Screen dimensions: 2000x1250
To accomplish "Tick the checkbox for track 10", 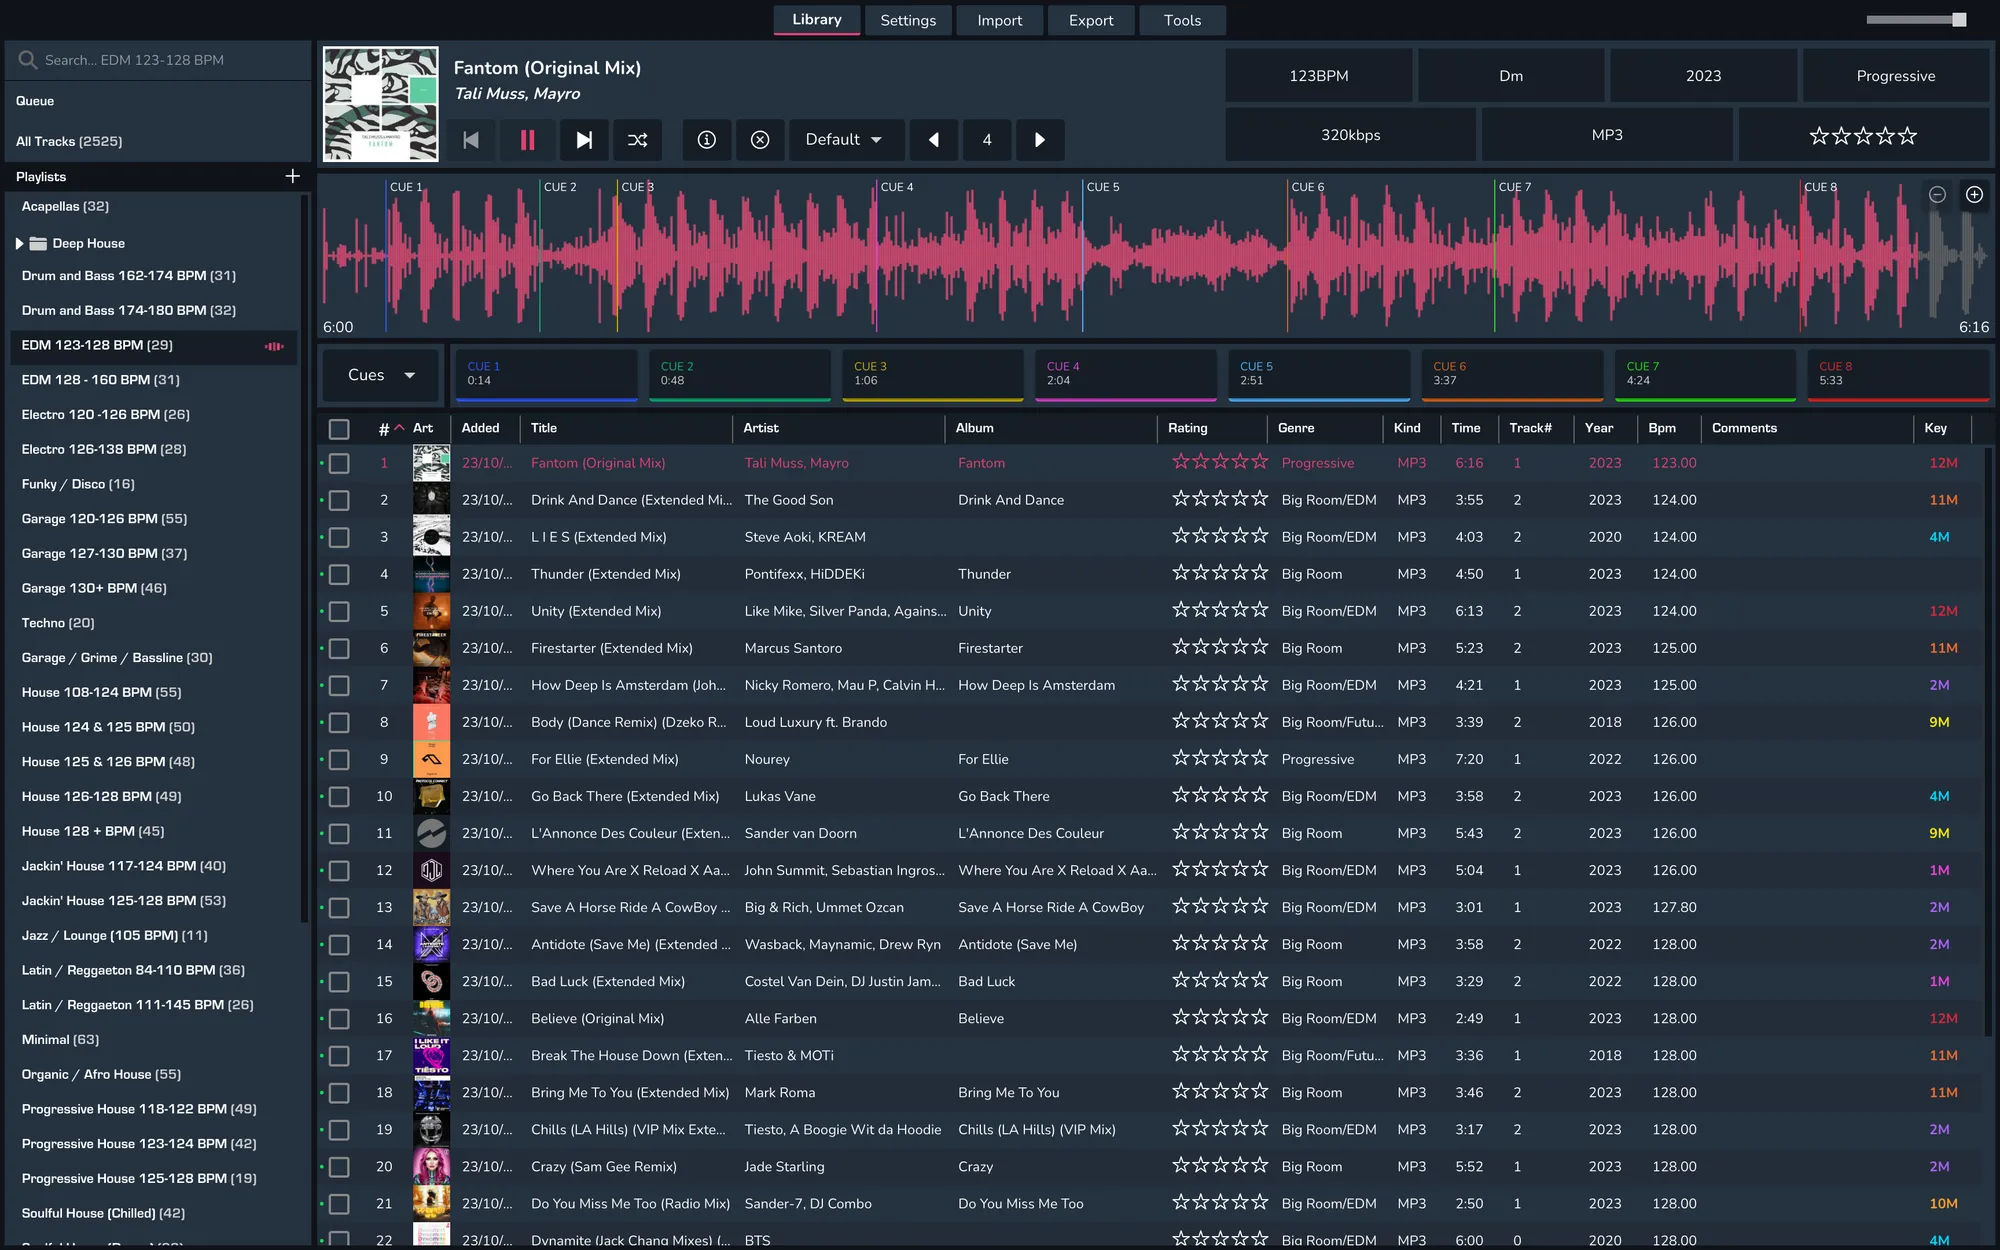I will coord(340,796).
